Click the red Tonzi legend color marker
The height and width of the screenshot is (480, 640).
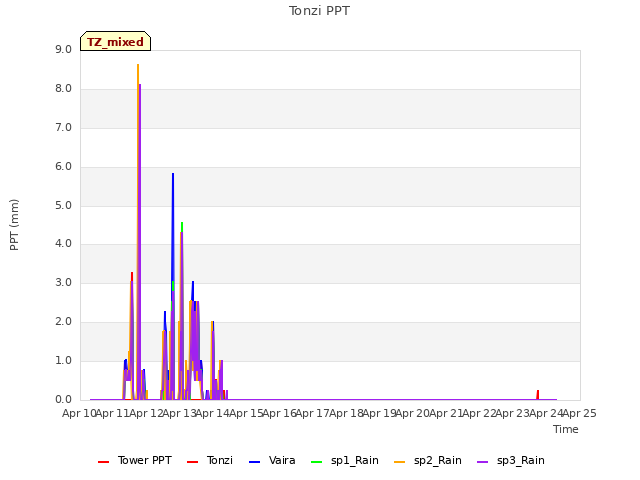coord(192,462)
